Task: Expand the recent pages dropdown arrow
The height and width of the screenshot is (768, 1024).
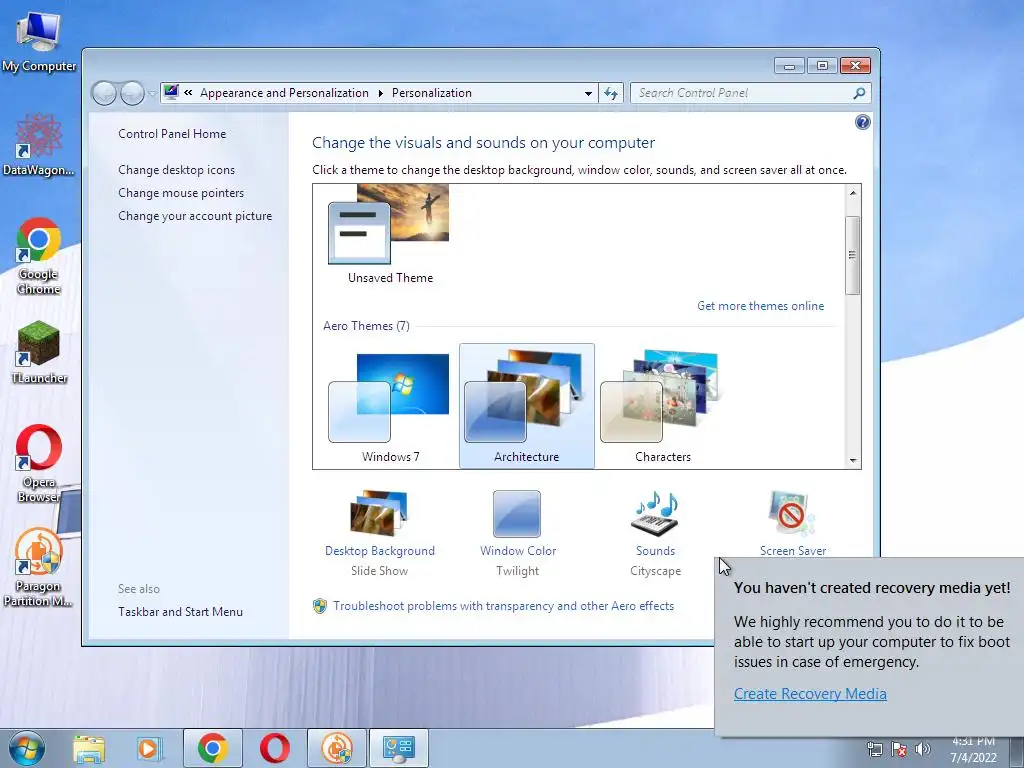Action: click(152, 93)
